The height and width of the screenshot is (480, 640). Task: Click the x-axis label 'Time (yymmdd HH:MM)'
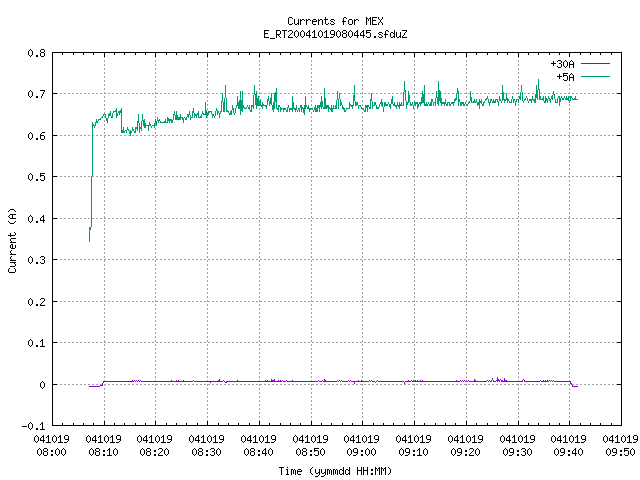335,471
